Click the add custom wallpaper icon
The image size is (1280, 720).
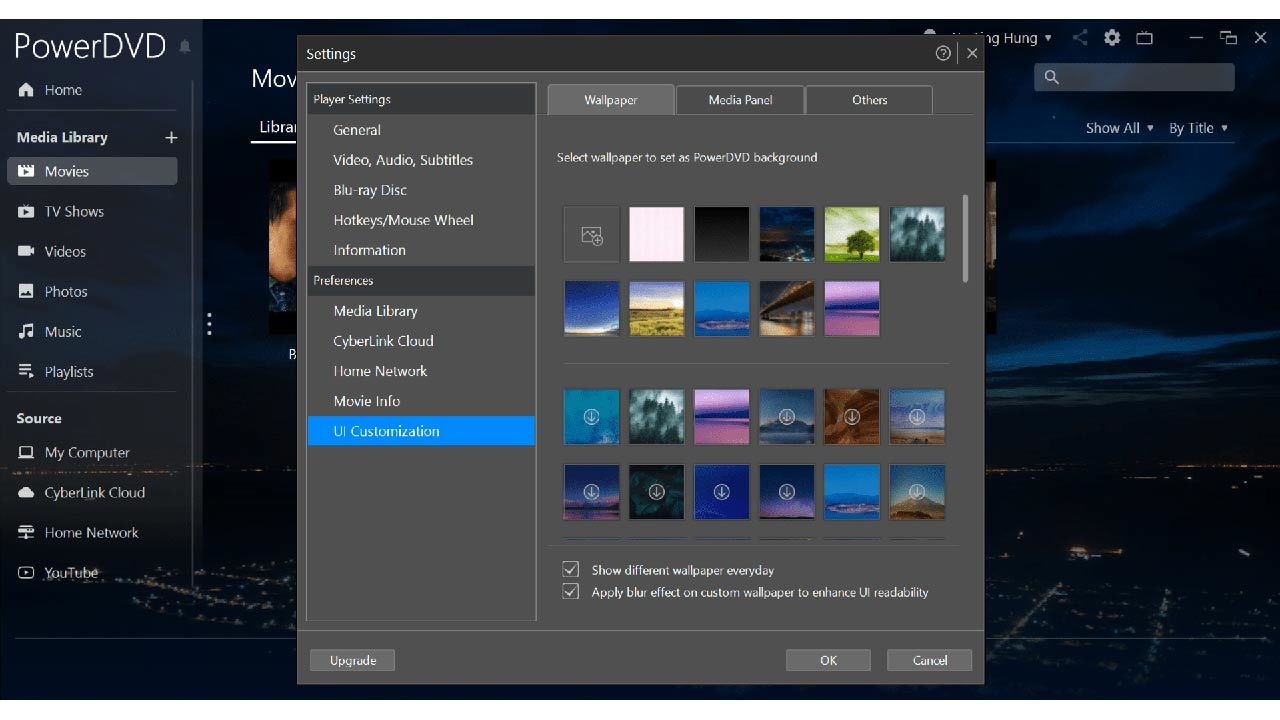point(592,235)
